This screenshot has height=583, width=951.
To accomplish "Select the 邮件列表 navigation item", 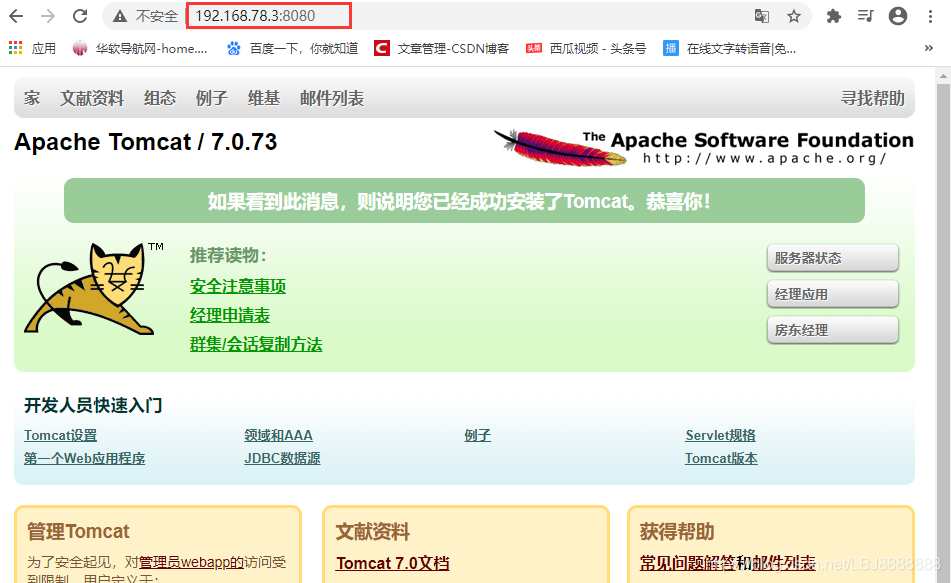I will pos(332,98).
